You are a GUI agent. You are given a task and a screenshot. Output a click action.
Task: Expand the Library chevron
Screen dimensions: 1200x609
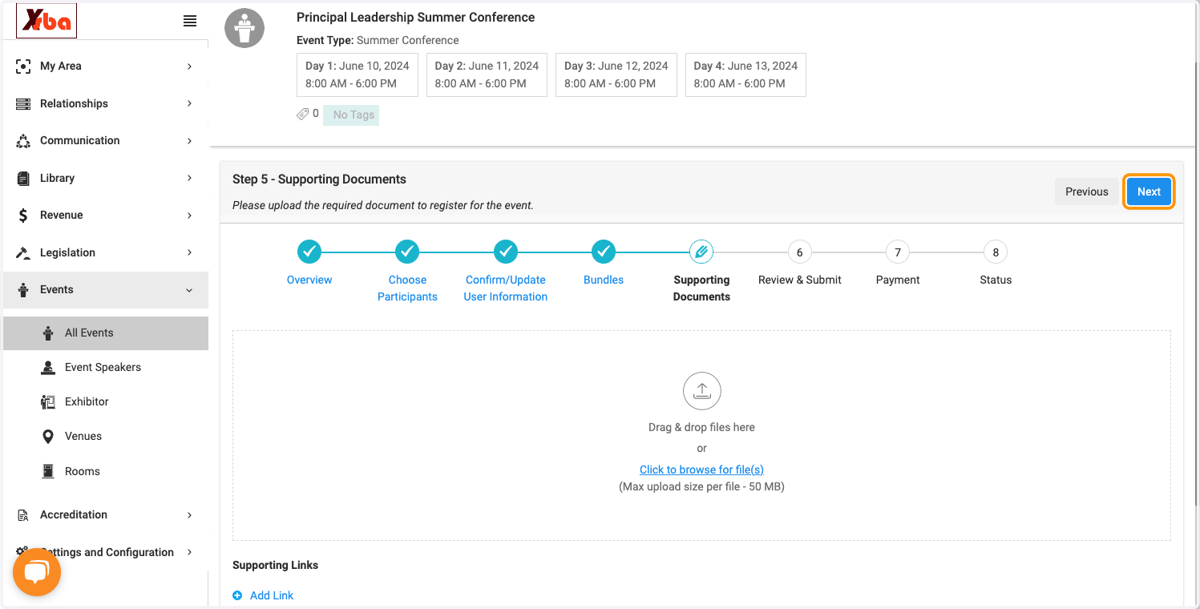click(x=190, y=178)
